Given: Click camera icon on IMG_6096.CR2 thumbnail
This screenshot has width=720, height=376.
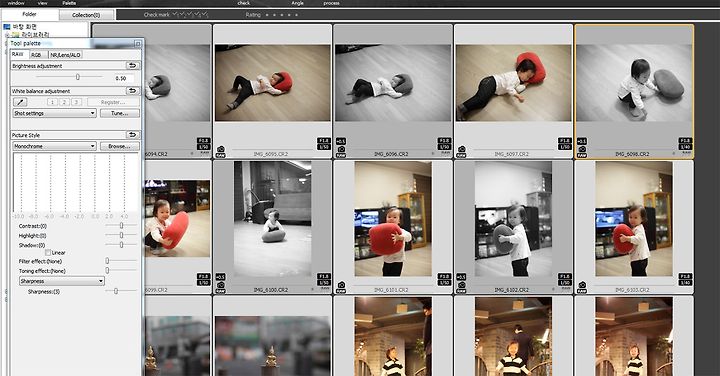Looking at the screenshot, I should [x=341, y=150].
